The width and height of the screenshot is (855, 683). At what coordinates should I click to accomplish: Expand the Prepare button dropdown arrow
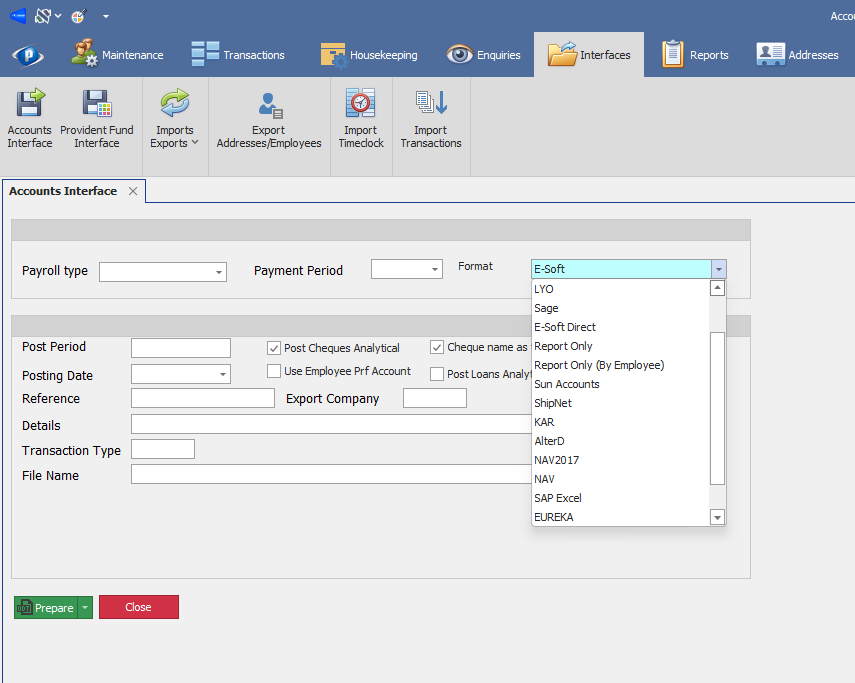[x=85, y=607]
